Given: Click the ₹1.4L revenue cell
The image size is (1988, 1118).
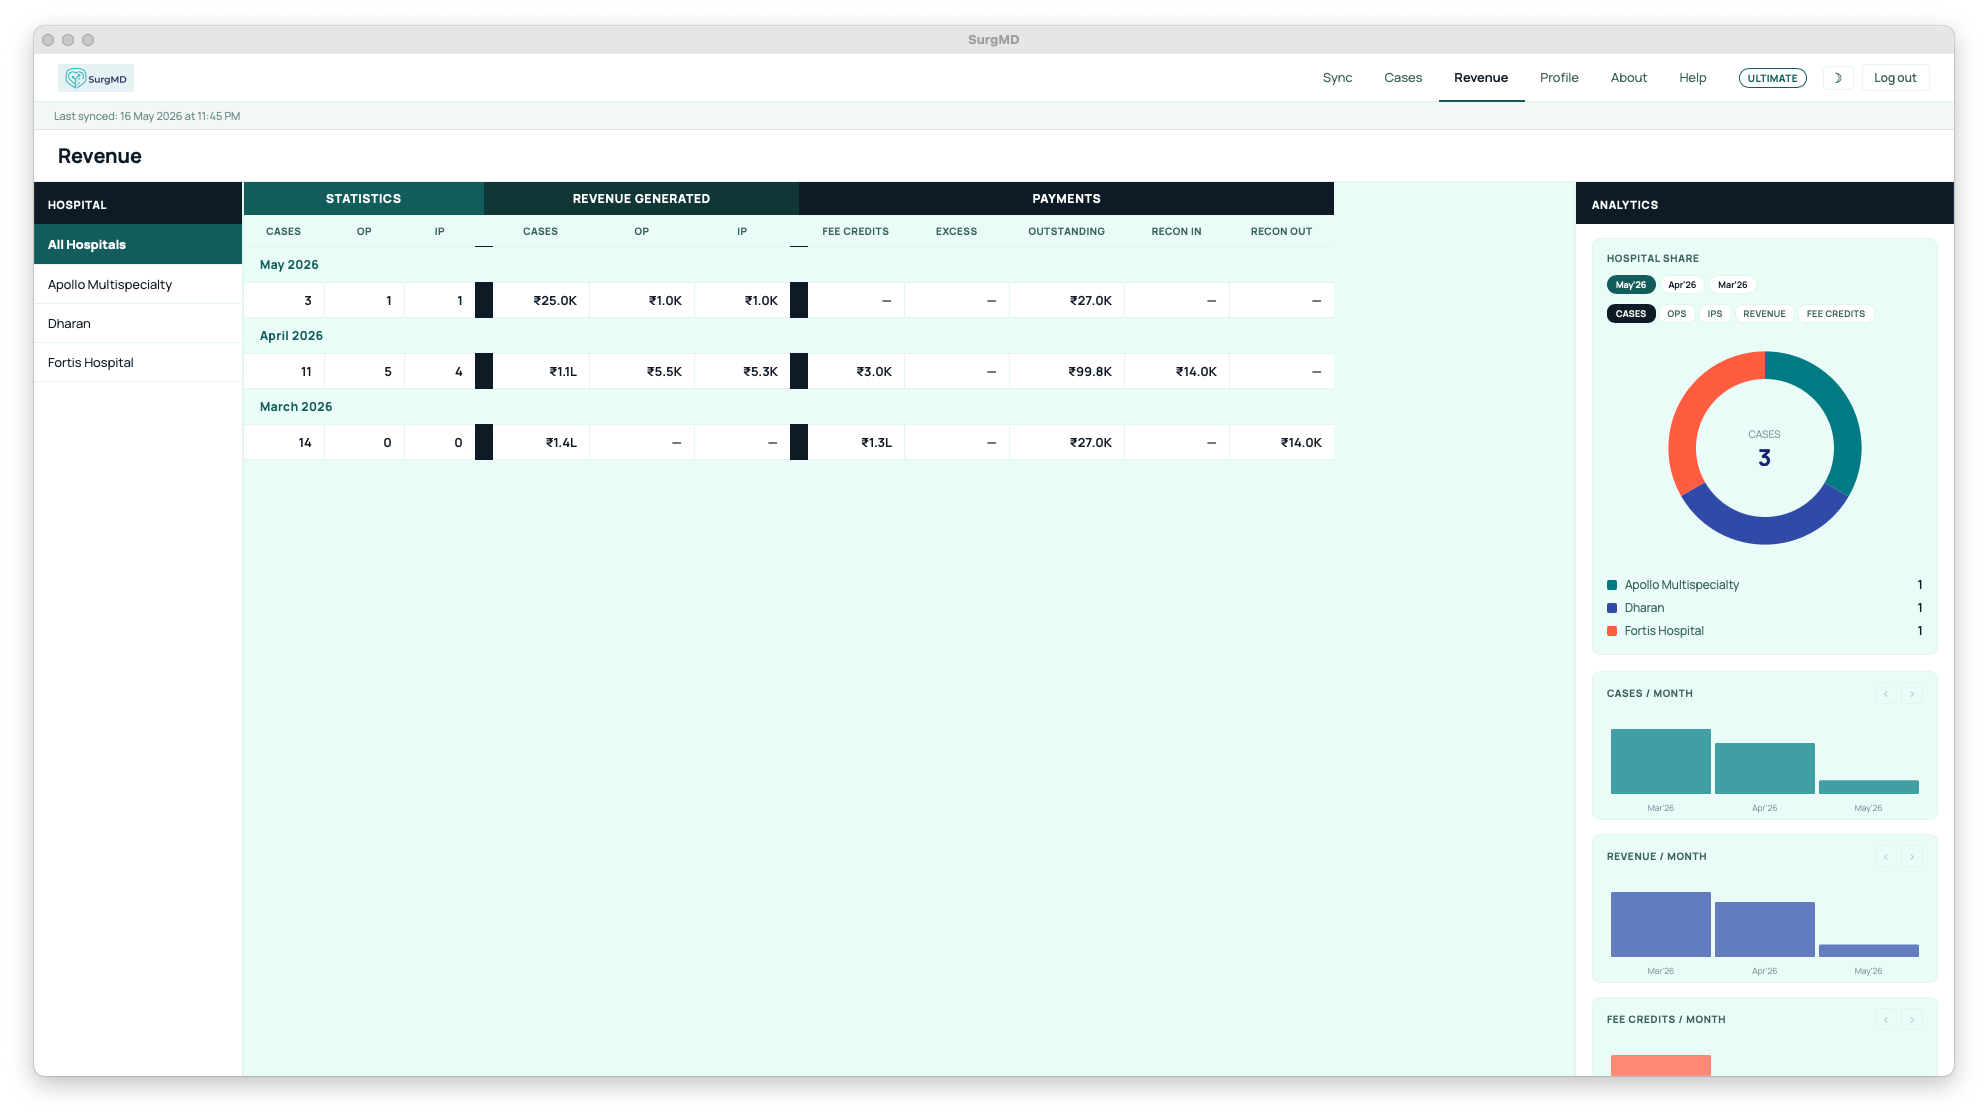Looking at the screenshot, I should tap(541, 443).
